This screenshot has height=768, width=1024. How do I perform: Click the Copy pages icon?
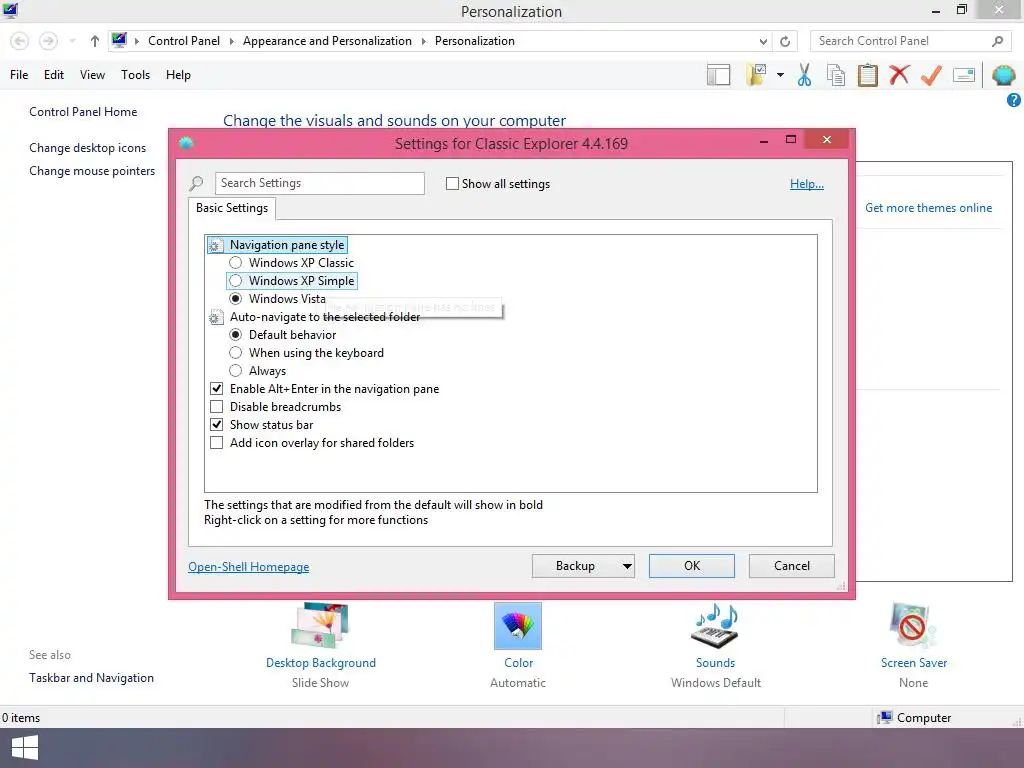(836, 75)
